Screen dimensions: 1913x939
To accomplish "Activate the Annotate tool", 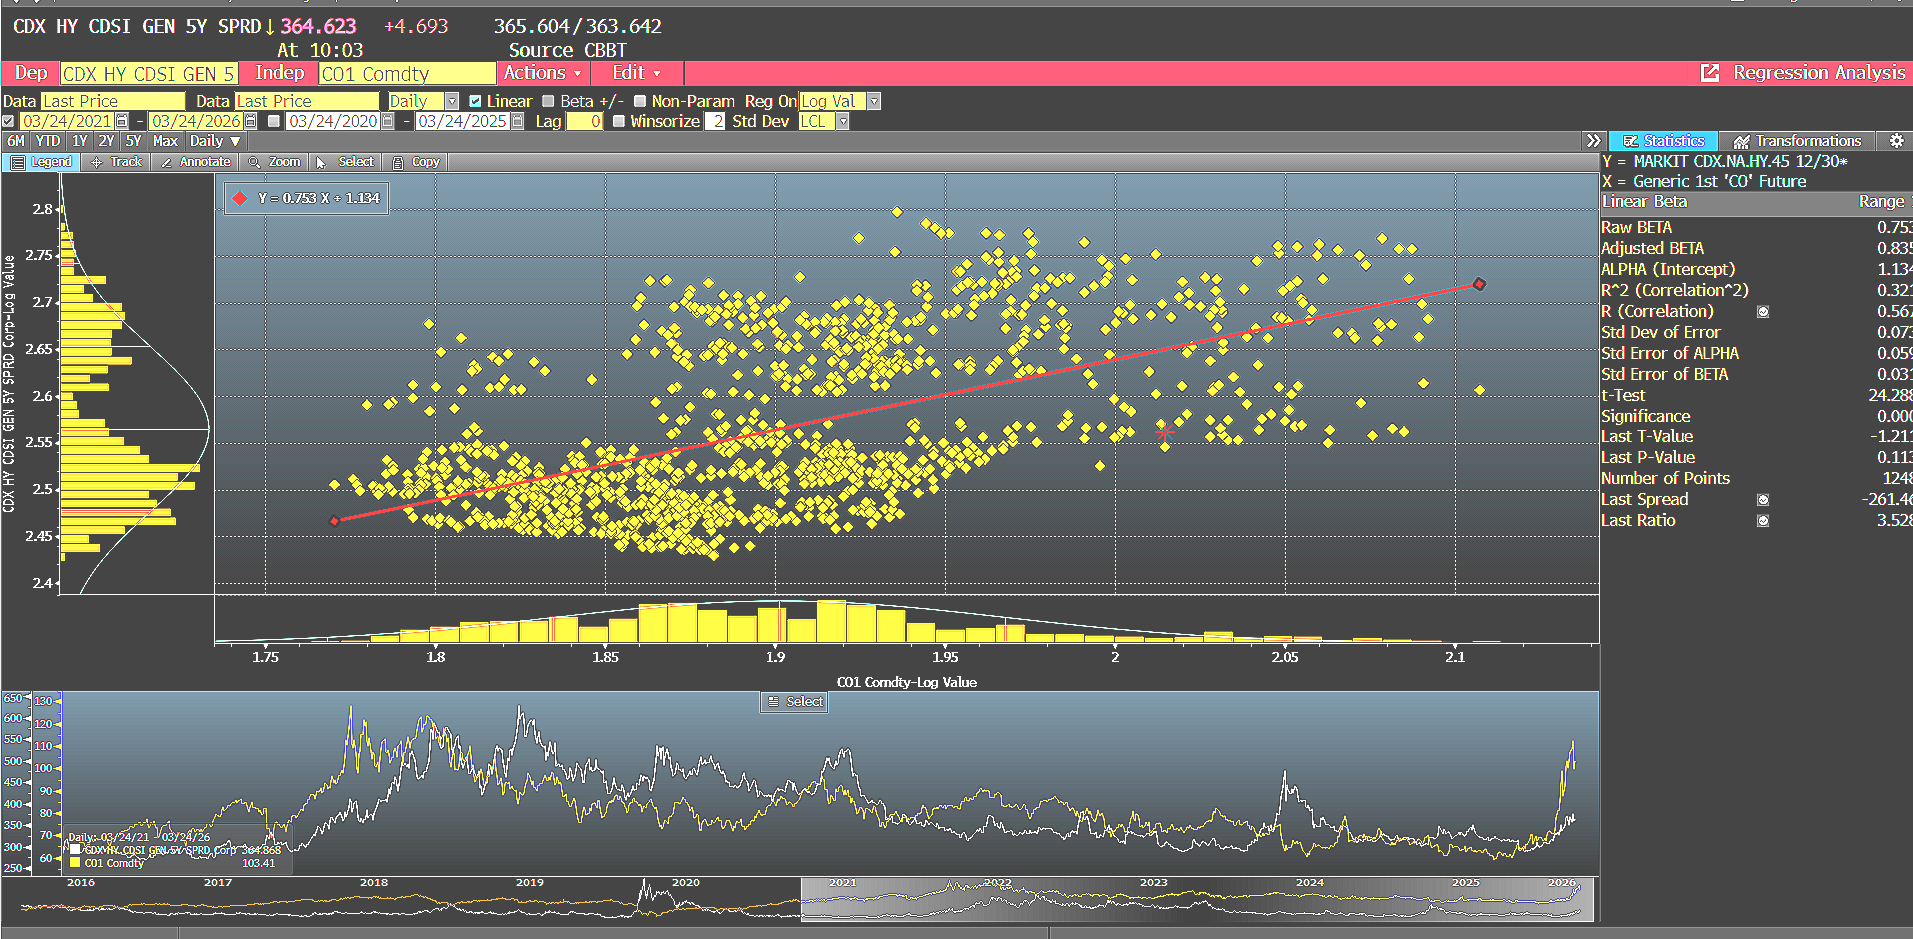I will pyautogui.click(x=195, y=162).
